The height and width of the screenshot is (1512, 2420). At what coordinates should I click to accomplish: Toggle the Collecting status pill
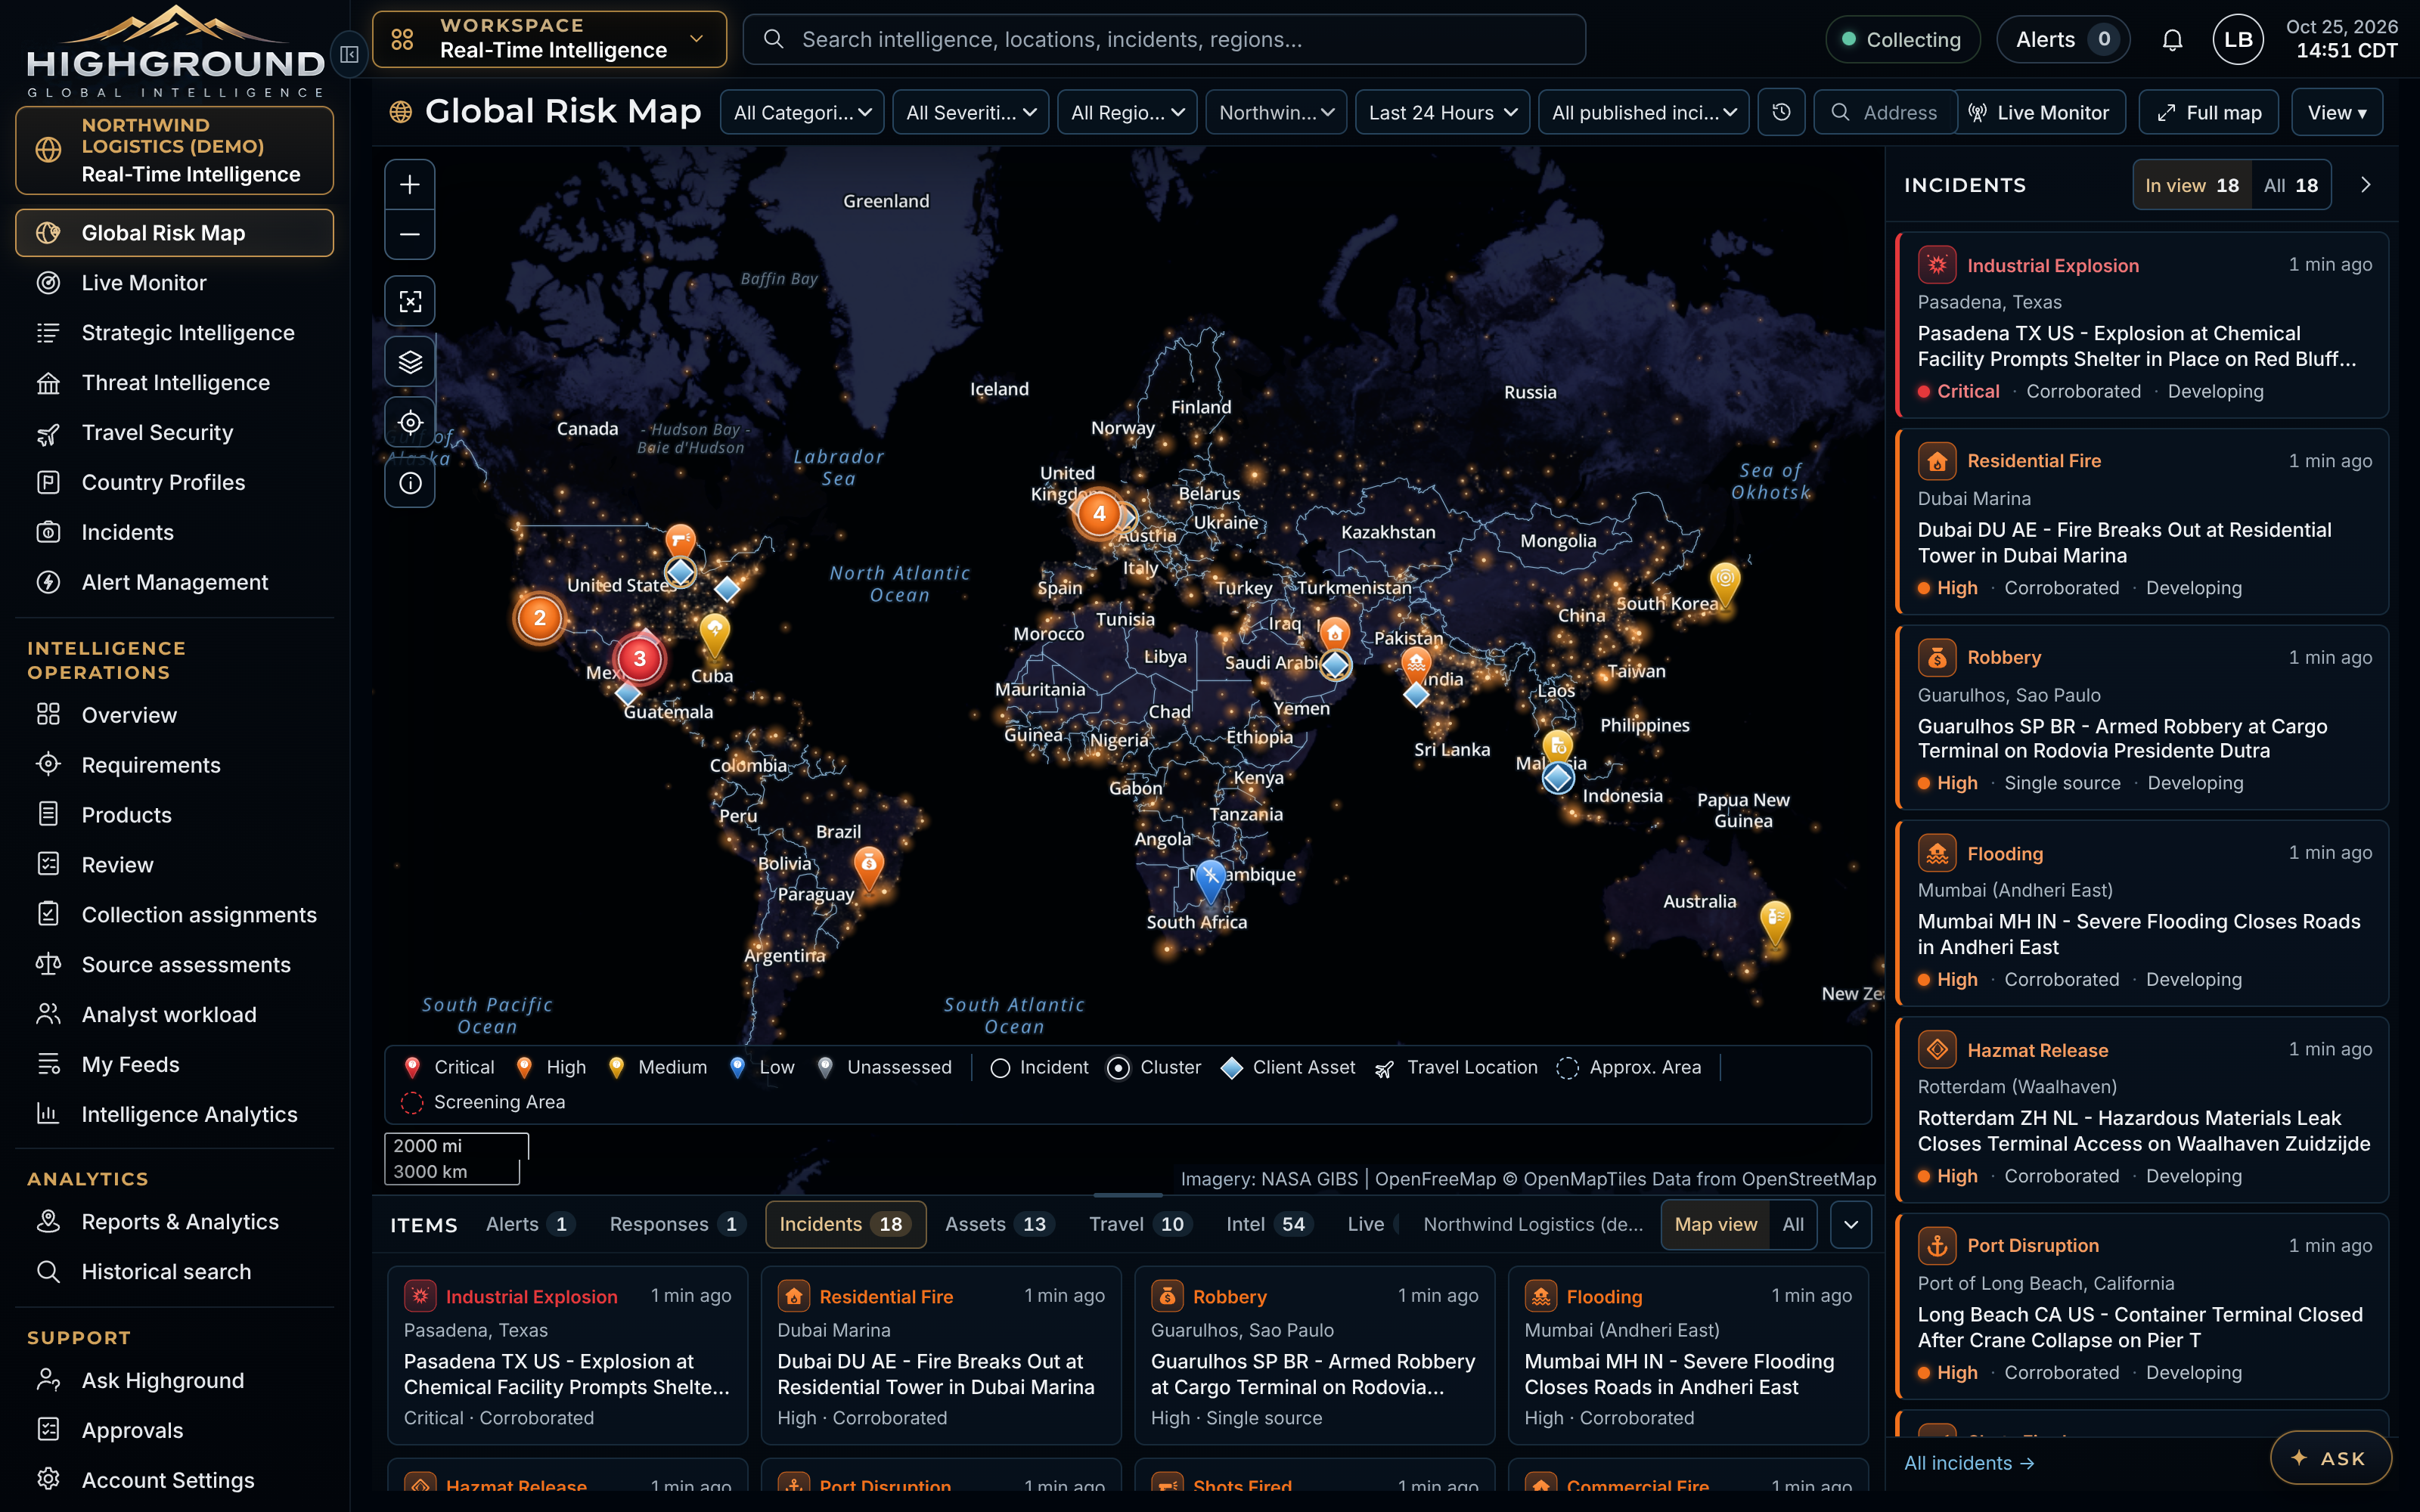coord(1902,40)
